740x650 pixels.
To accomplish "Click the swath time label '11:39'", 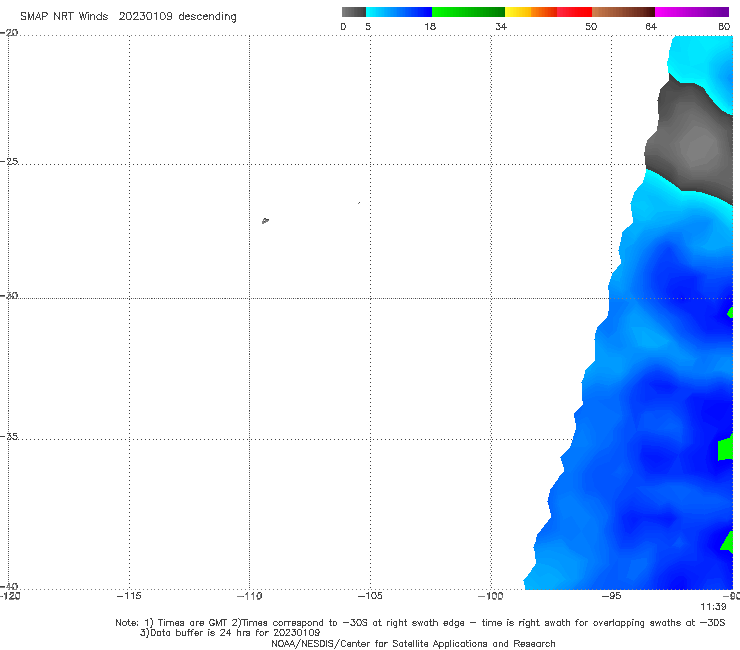I will [x=713, y=607].
